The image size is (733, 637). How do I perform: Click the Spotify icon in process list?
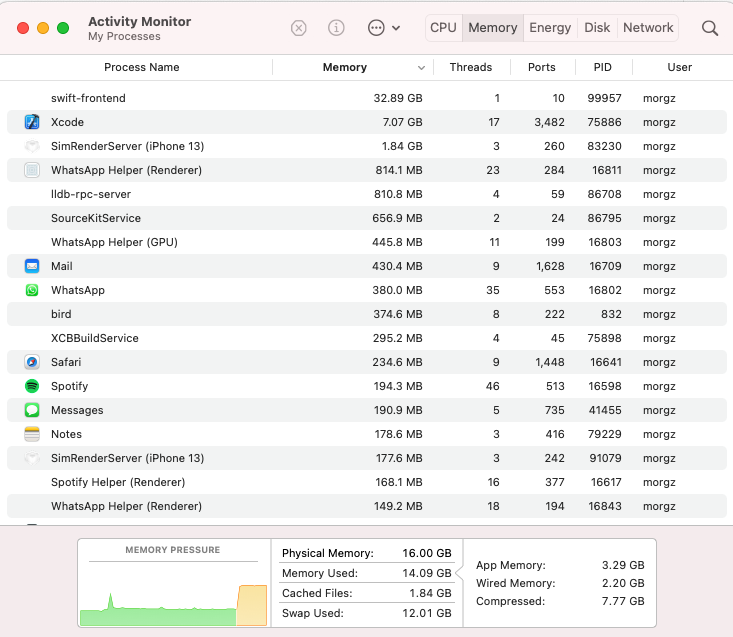click(x=32, y=386)
